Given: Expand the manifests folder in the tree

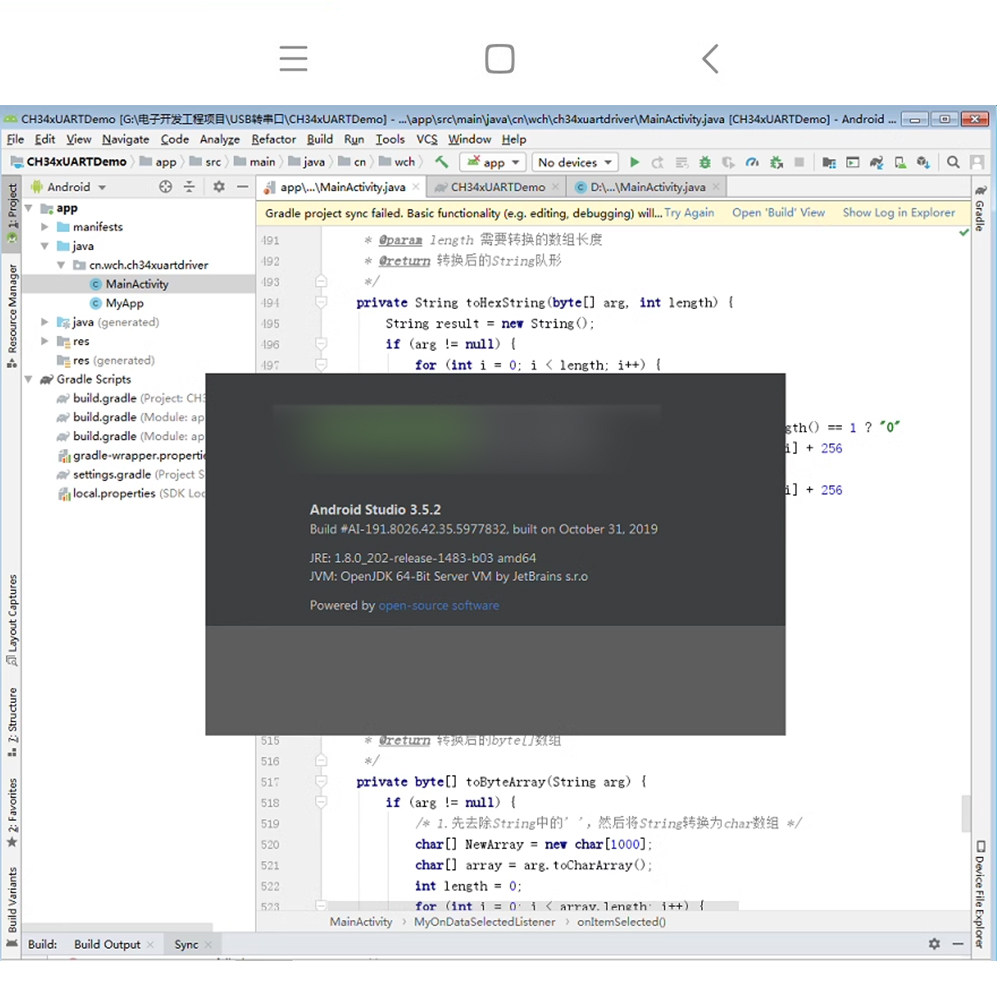Looking at the screenshot, I should tap(45, 226).
